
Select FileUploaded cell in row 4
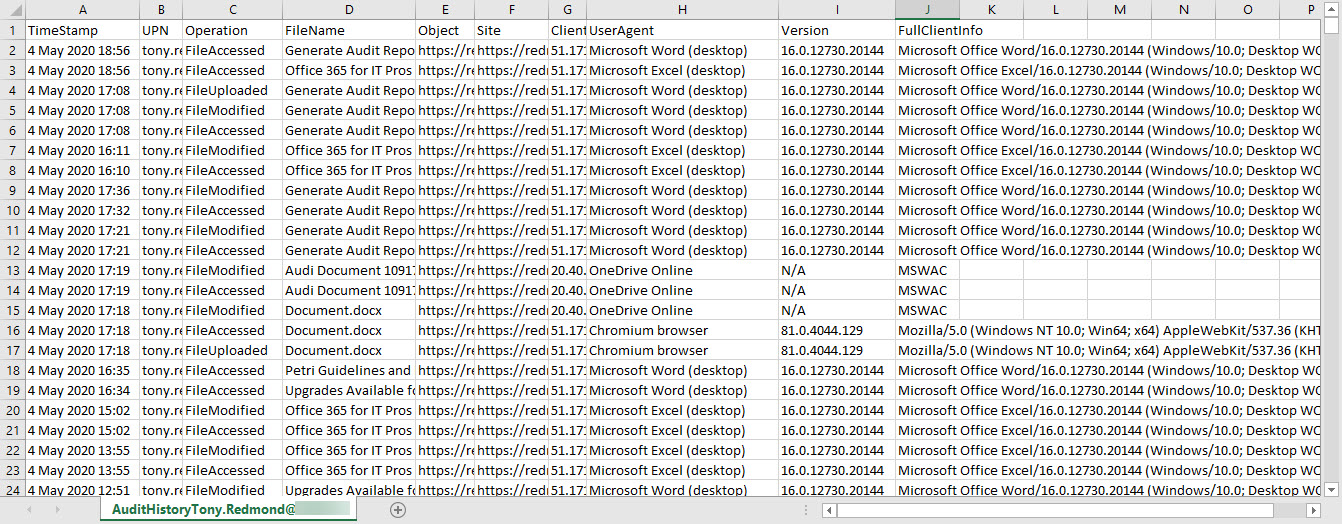tap(232, 90)
